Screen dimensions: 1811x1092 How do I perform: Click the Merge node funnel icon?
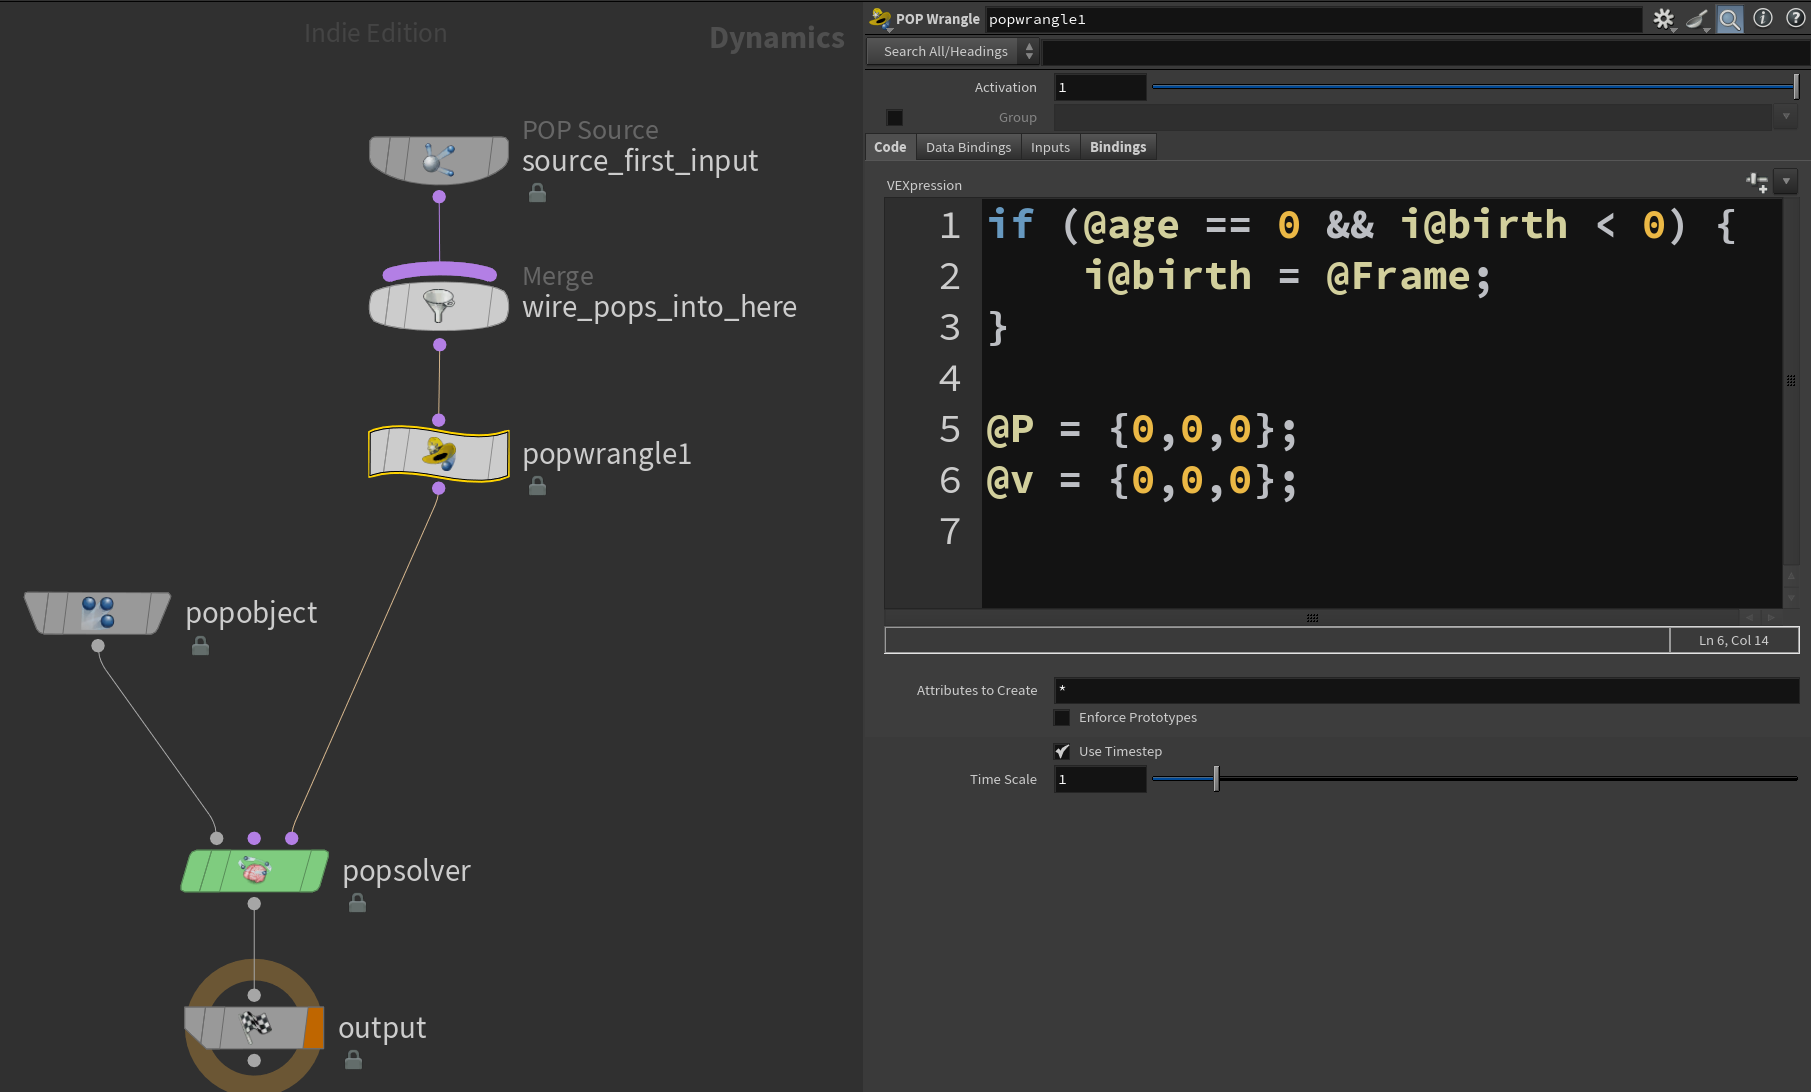tap(438, 305)
